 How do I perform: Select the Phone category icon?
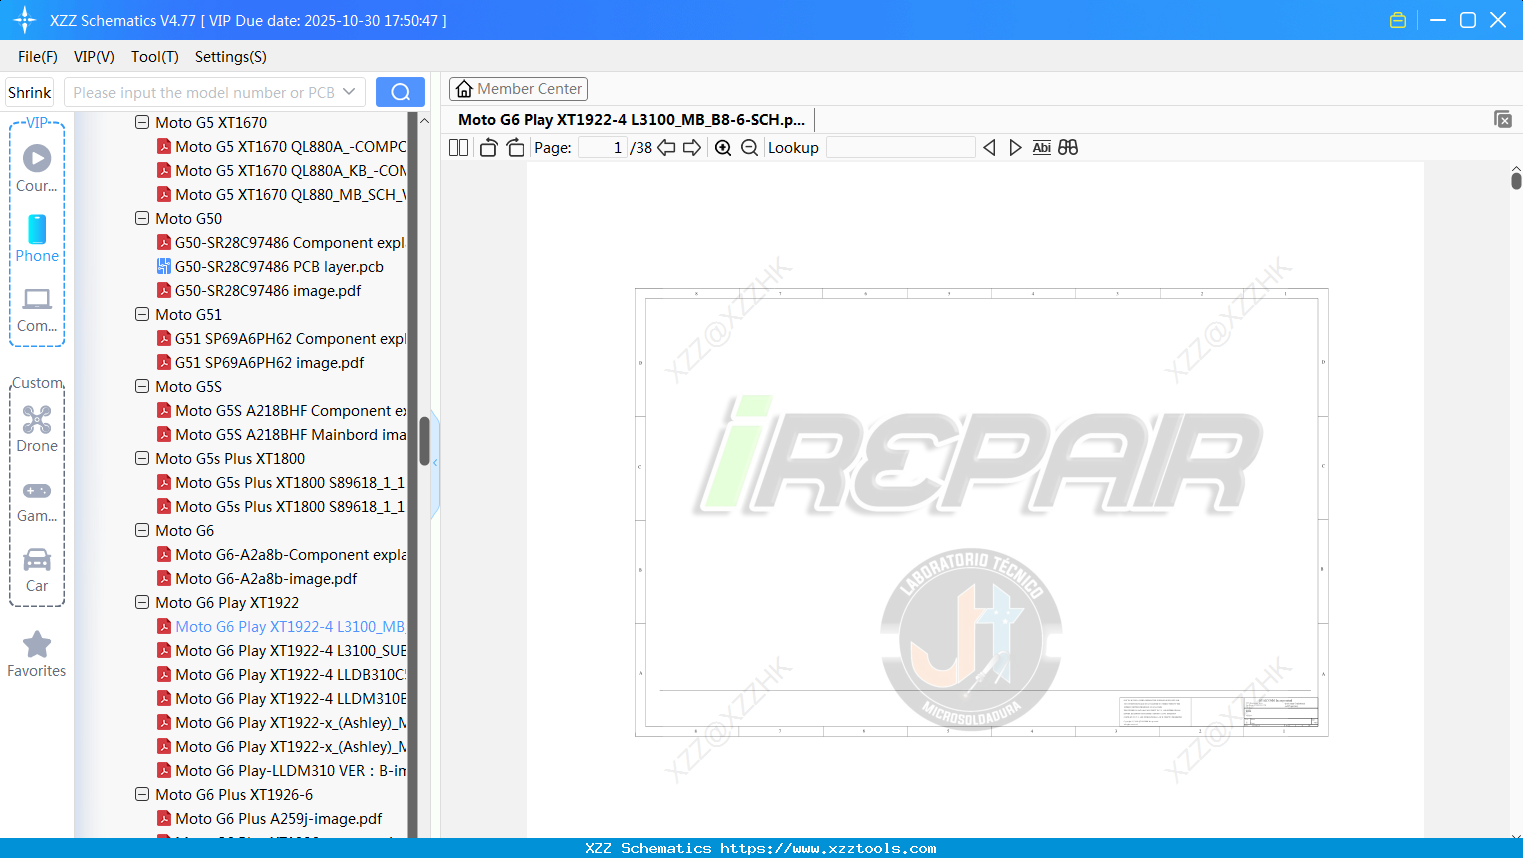(x=37, y=238)
